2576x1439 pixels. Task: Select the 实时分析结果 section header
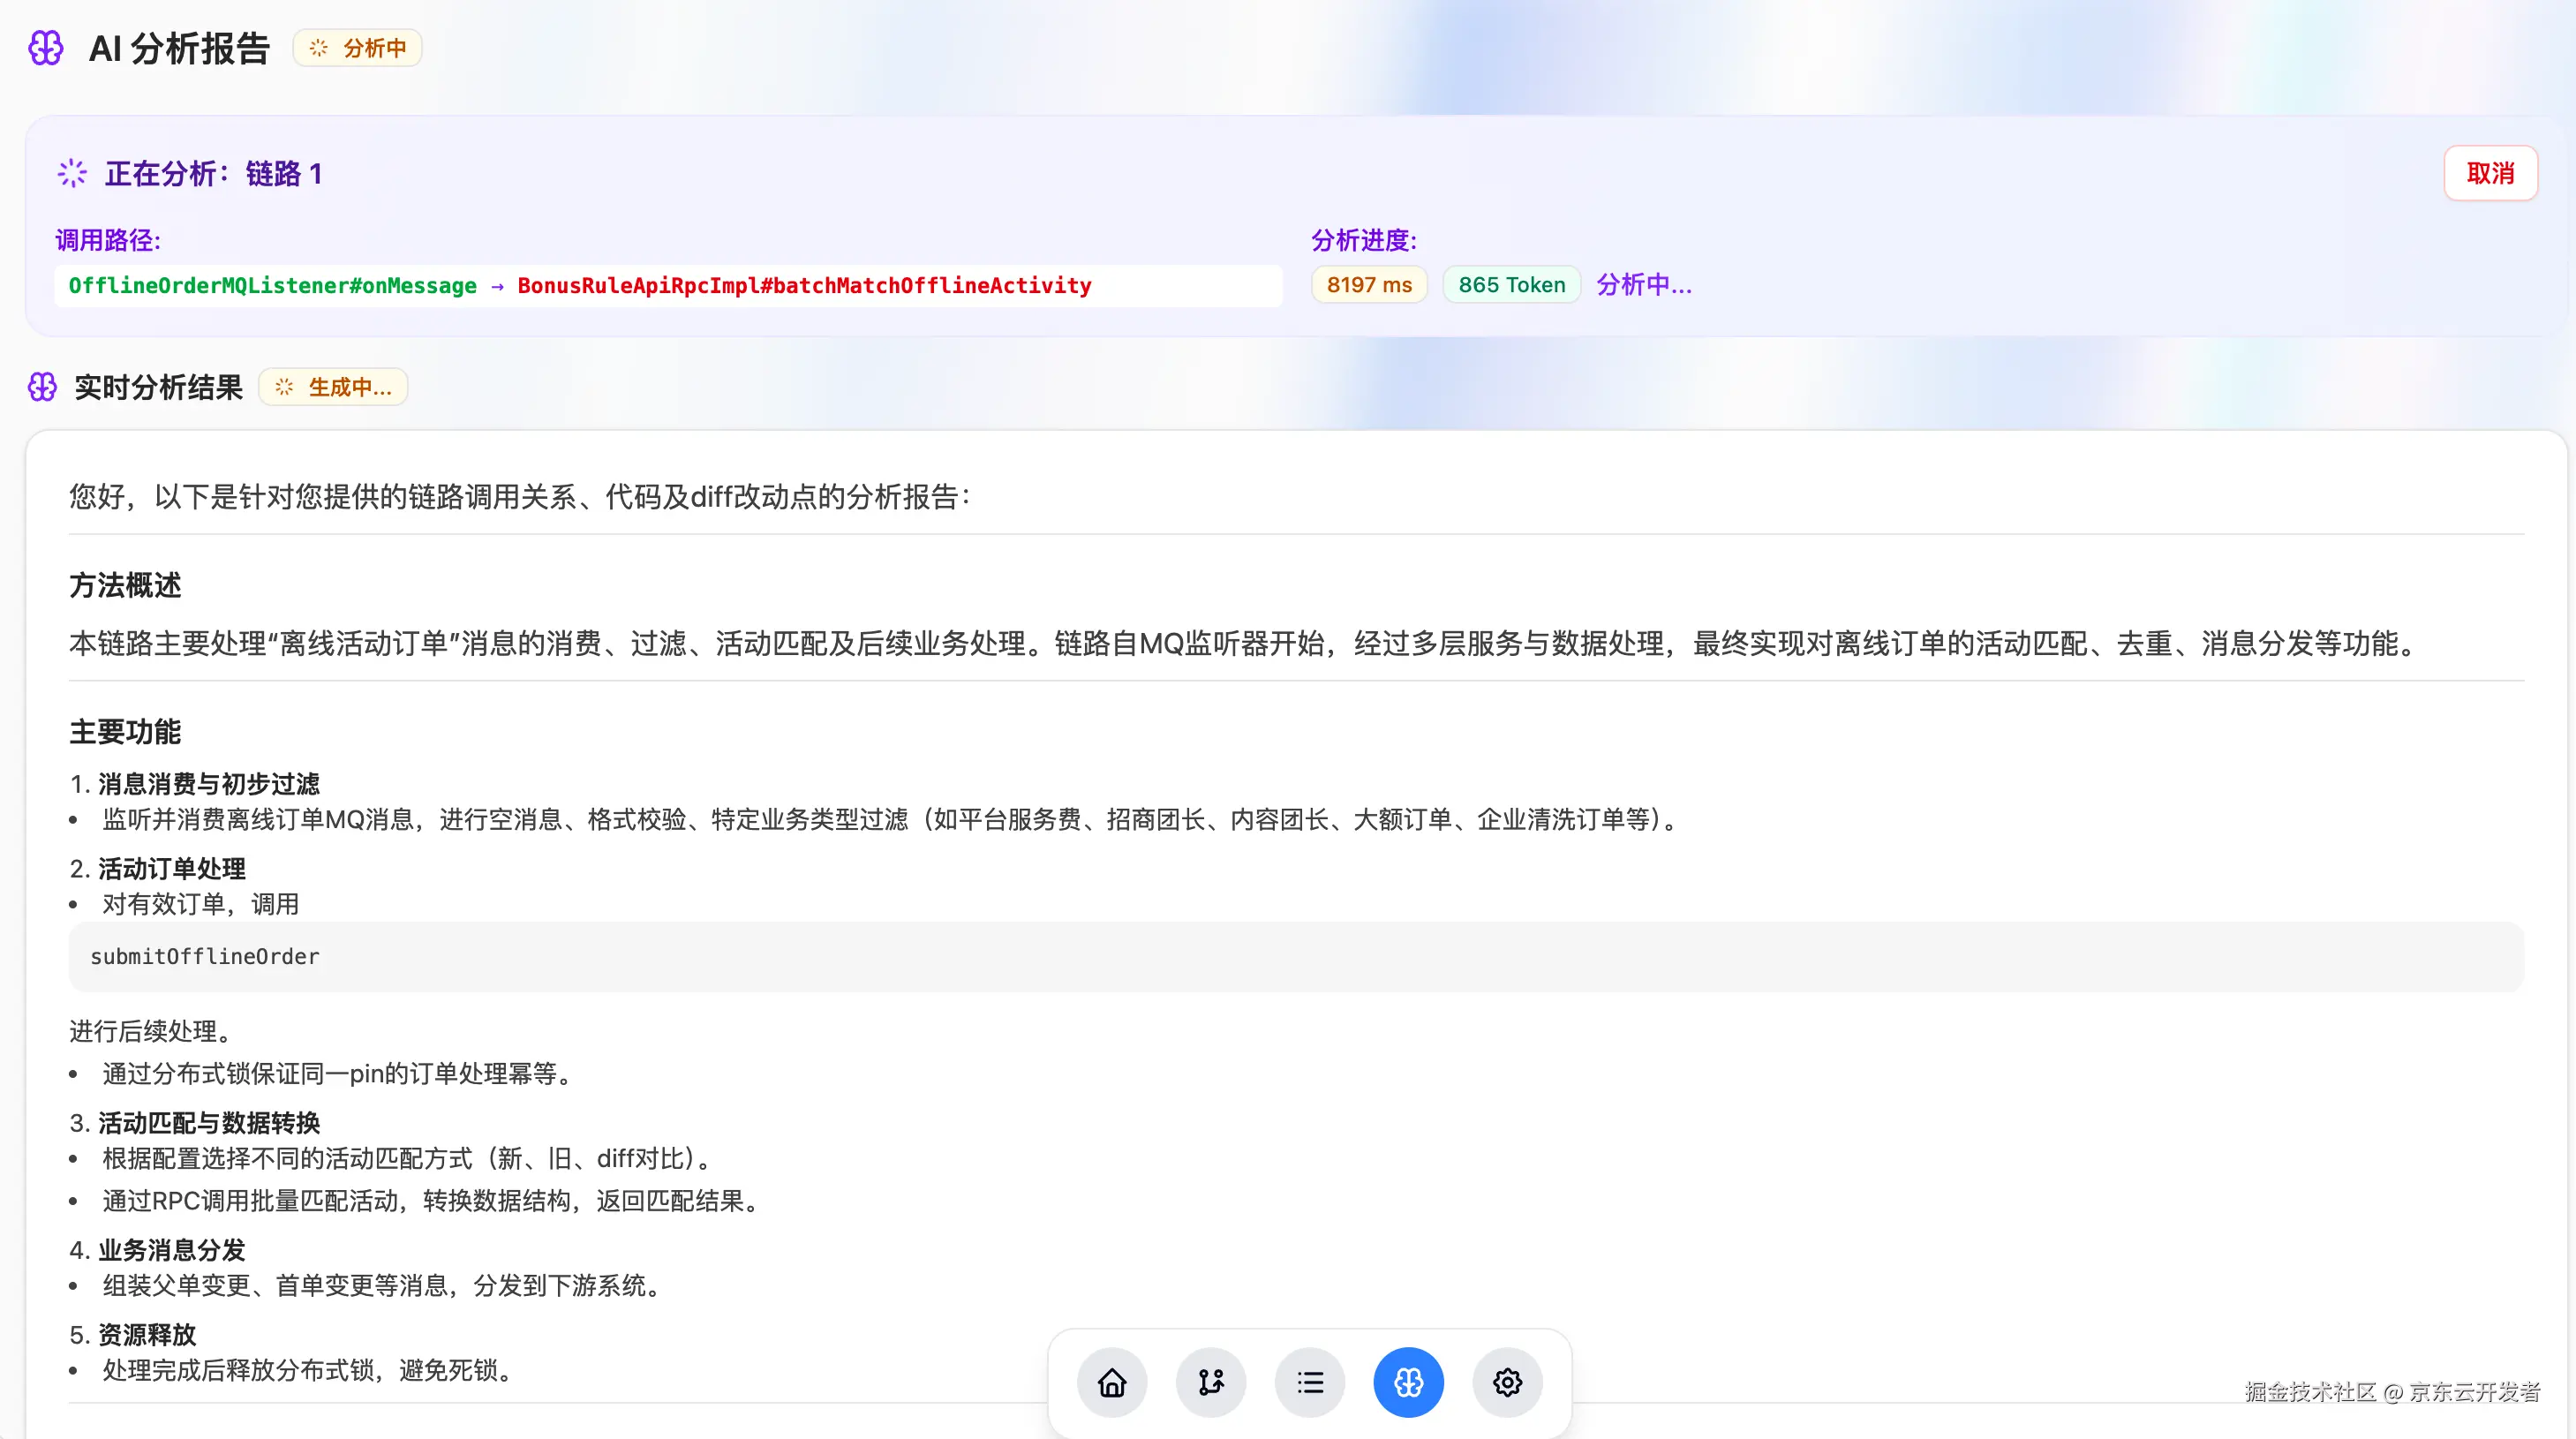point(157,388)
